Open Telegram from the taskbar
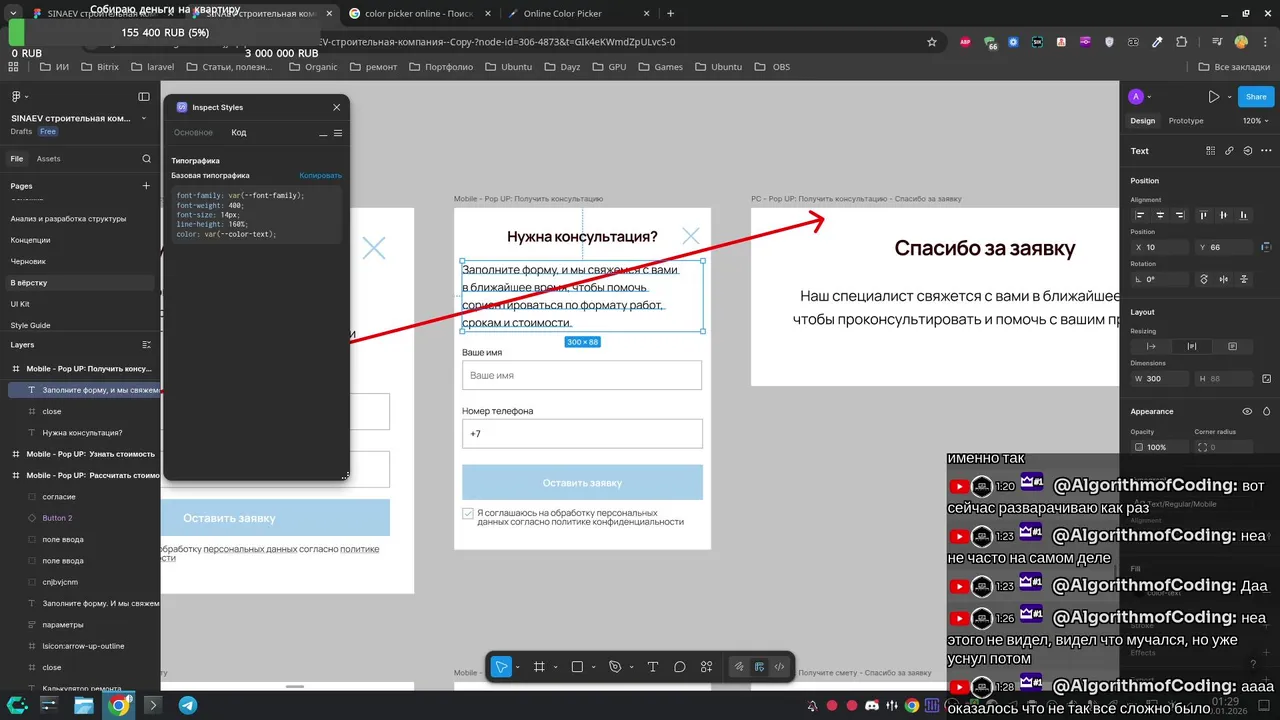This screenshot has height=720, width=1280. [x=187, y=705]
